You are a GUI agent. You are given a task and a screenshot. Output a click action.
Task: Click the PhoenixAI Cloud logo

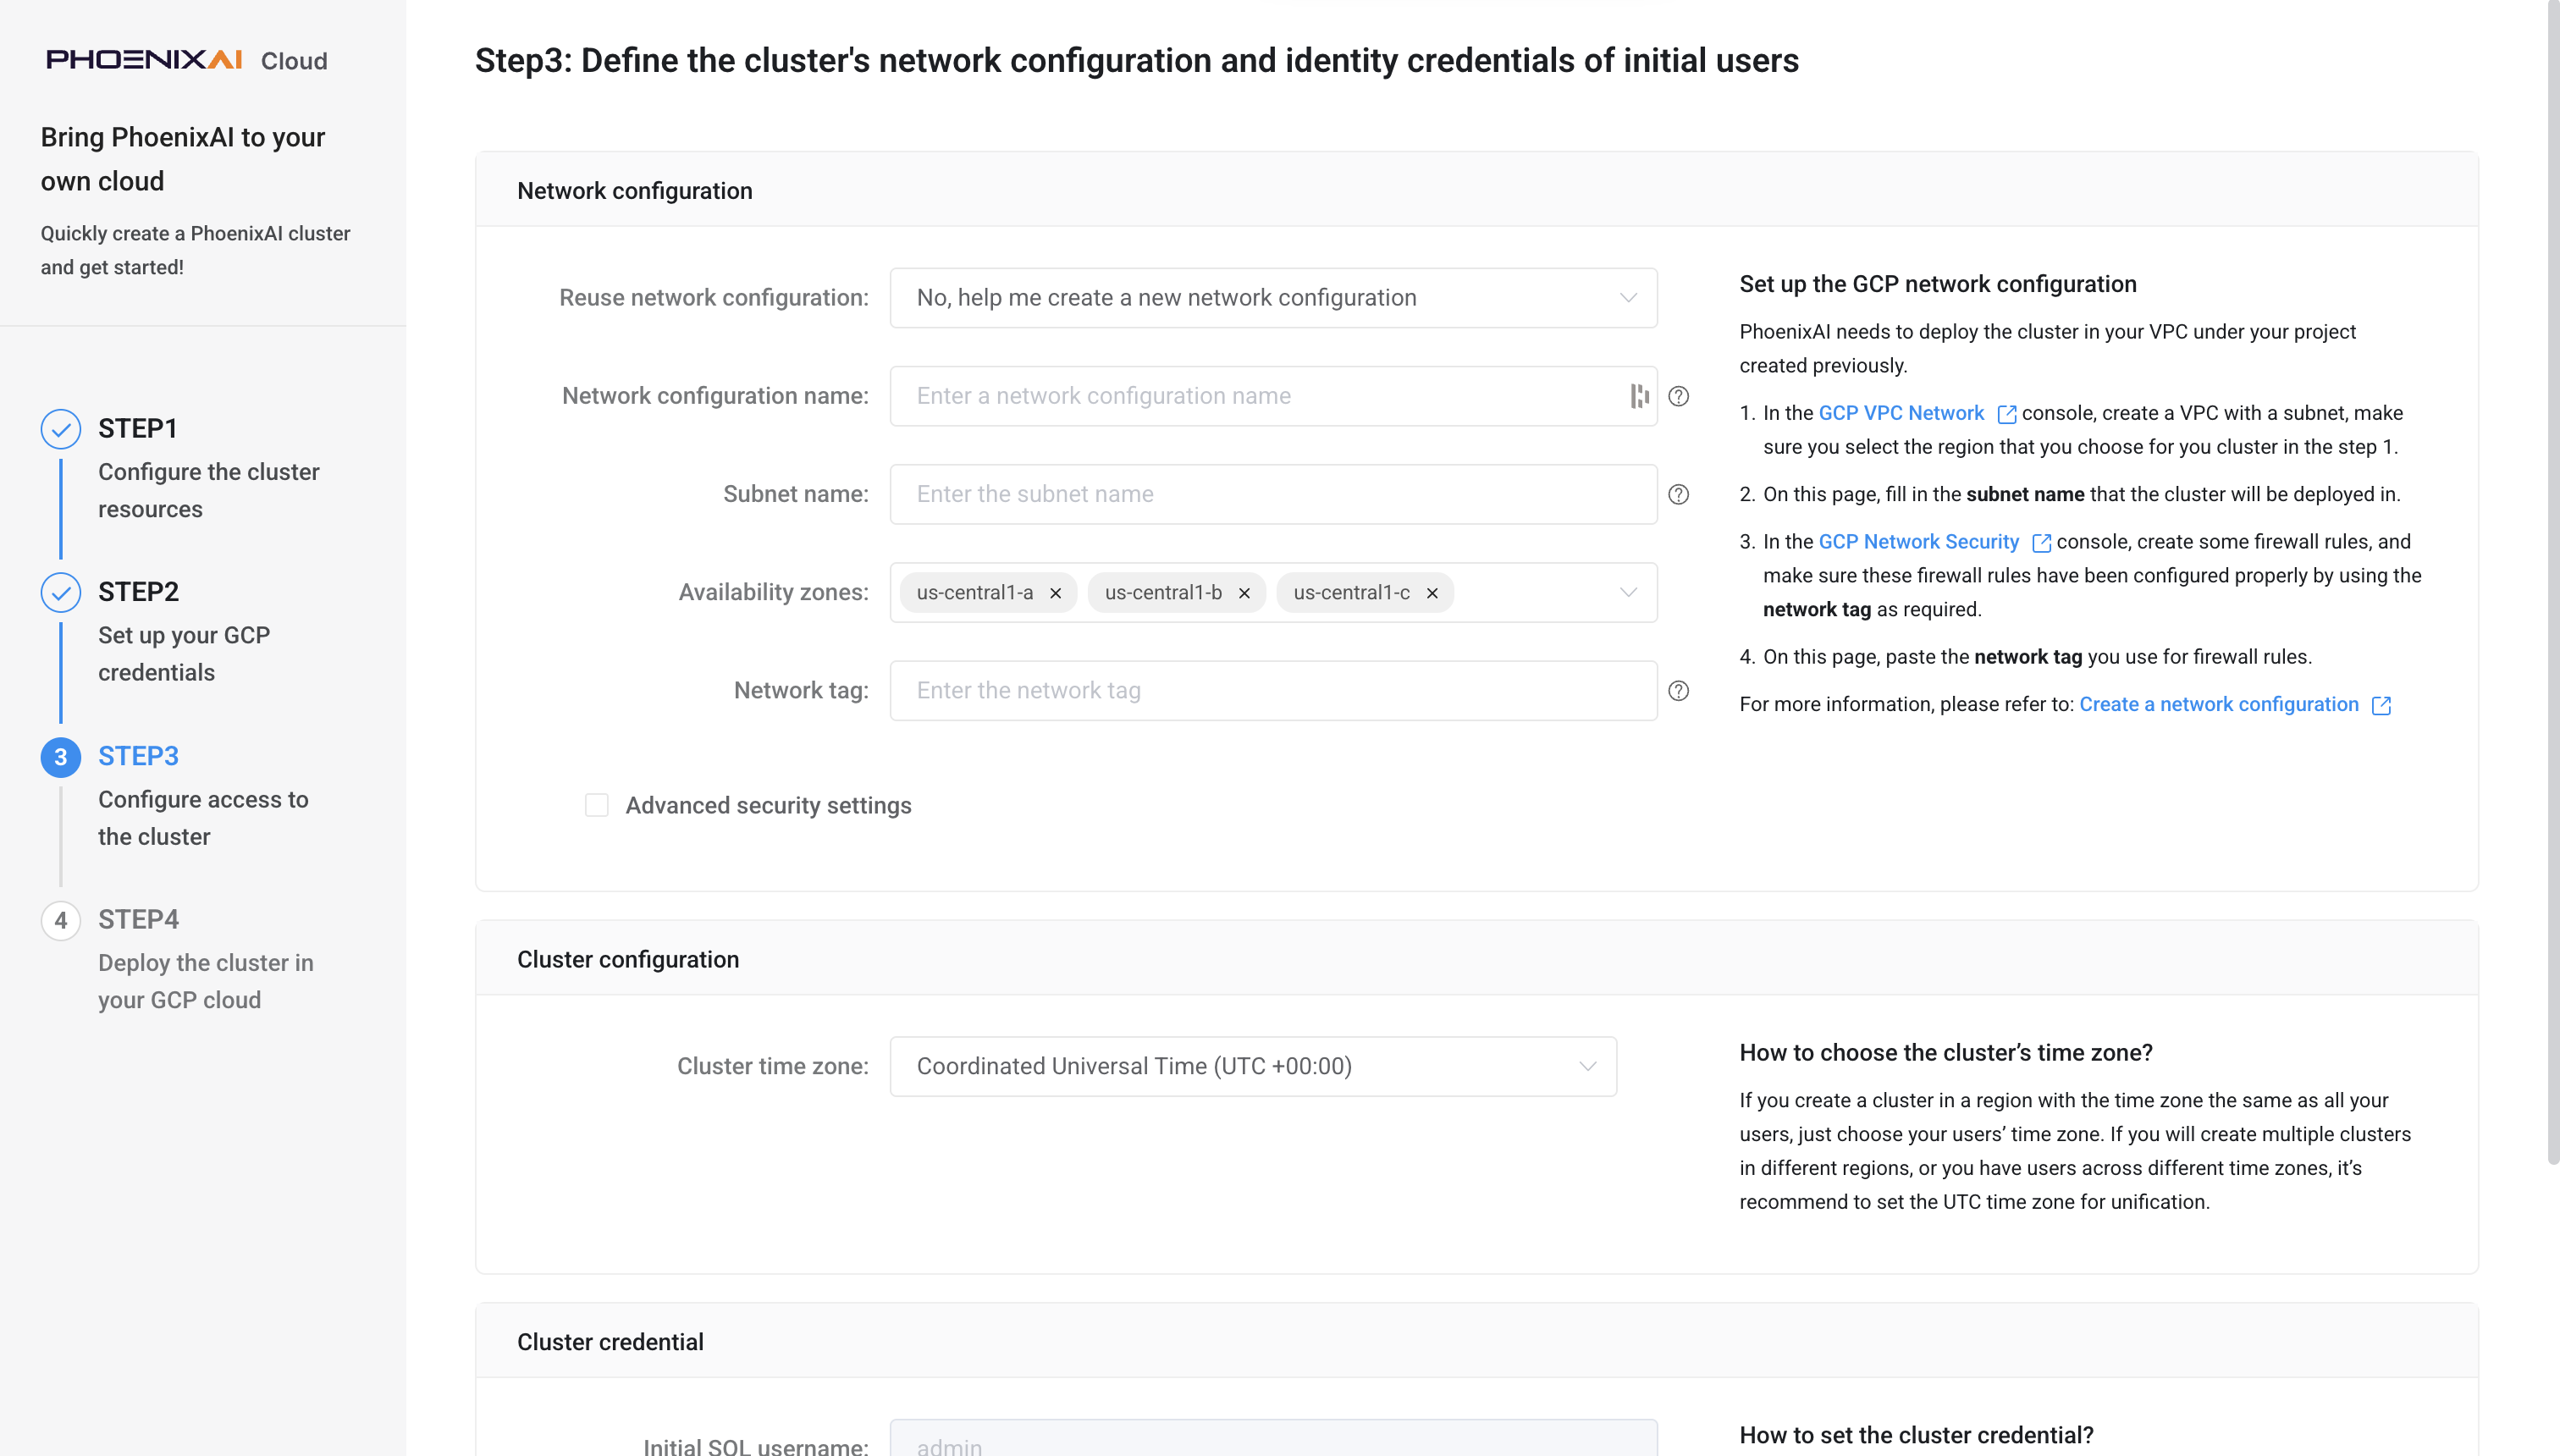pyautogui.click(x=187, y=60)
